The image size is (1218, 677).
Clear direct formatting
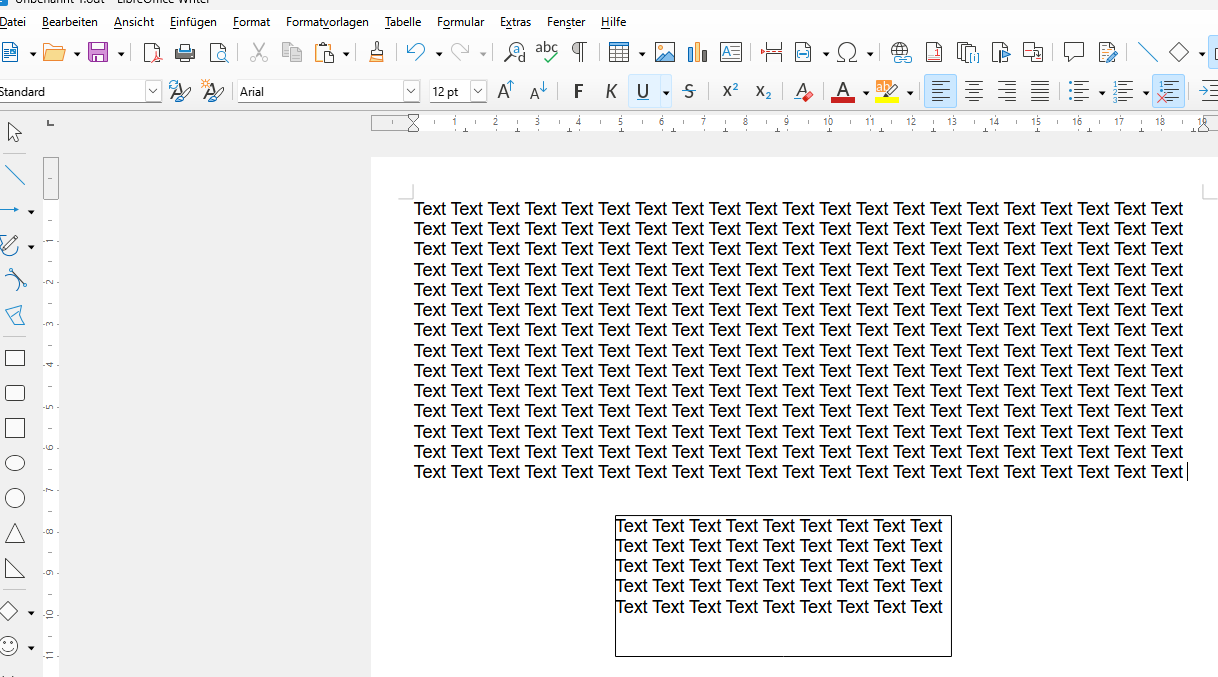tap(802, 91)
